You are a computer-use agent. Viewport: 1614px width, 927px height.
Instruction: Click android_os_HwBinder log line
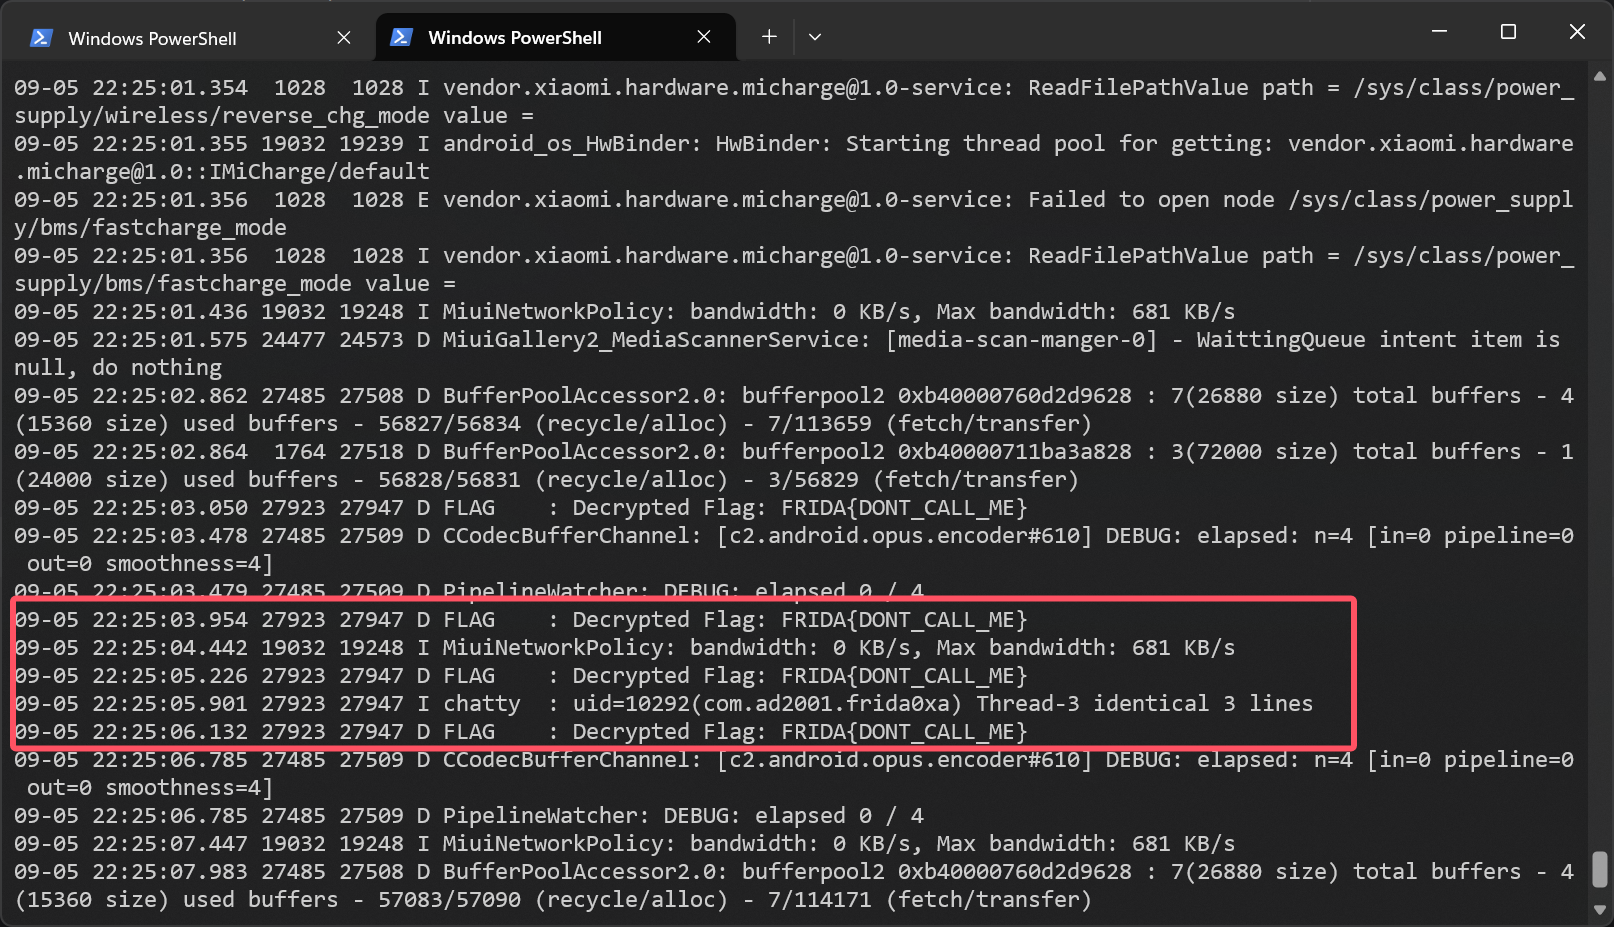(x=793, y=158)
